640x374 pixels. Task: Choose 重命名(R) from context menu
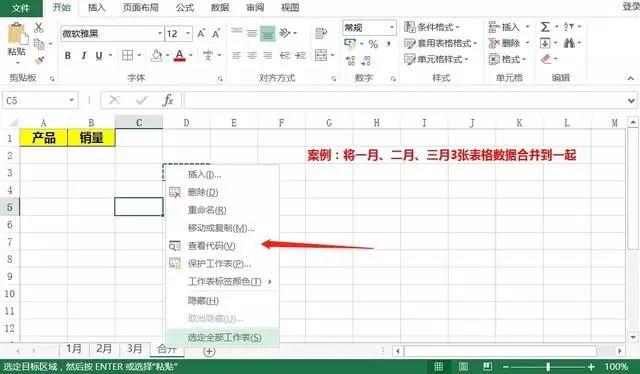pyautogui.click(x=222, y=210)
